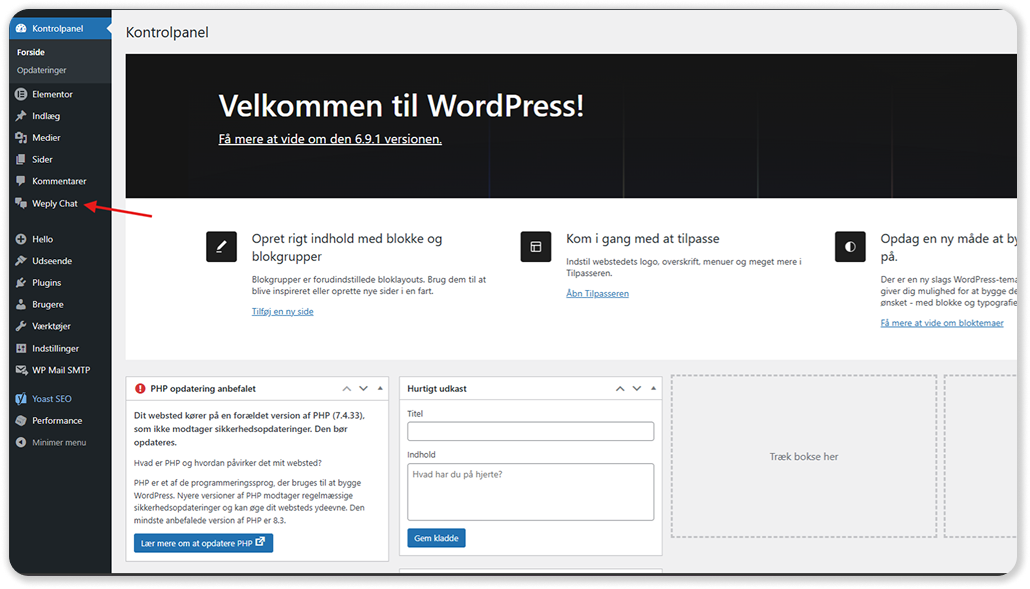Click the Brugere user icon
The image size is (1030, 589).
(21, 304)
